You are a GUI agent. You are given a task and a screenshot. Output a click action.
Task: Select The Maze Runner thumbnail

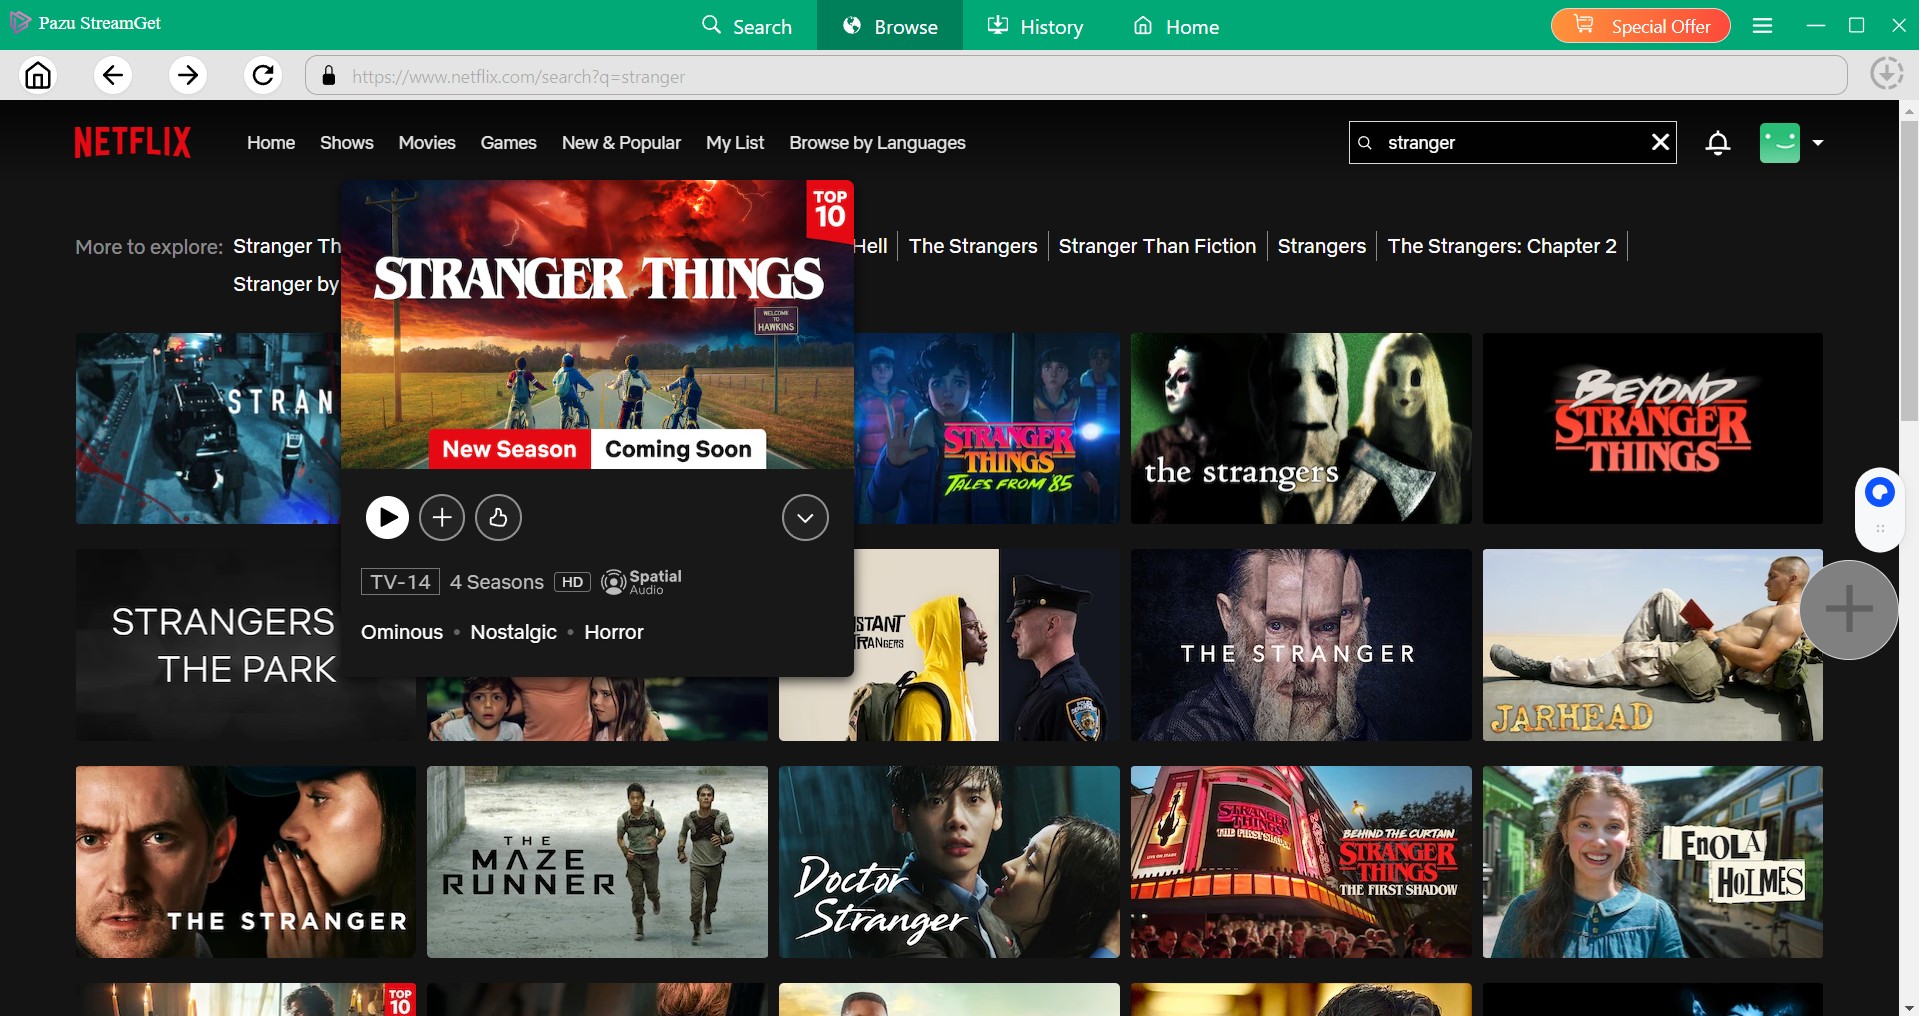(596, 861)
